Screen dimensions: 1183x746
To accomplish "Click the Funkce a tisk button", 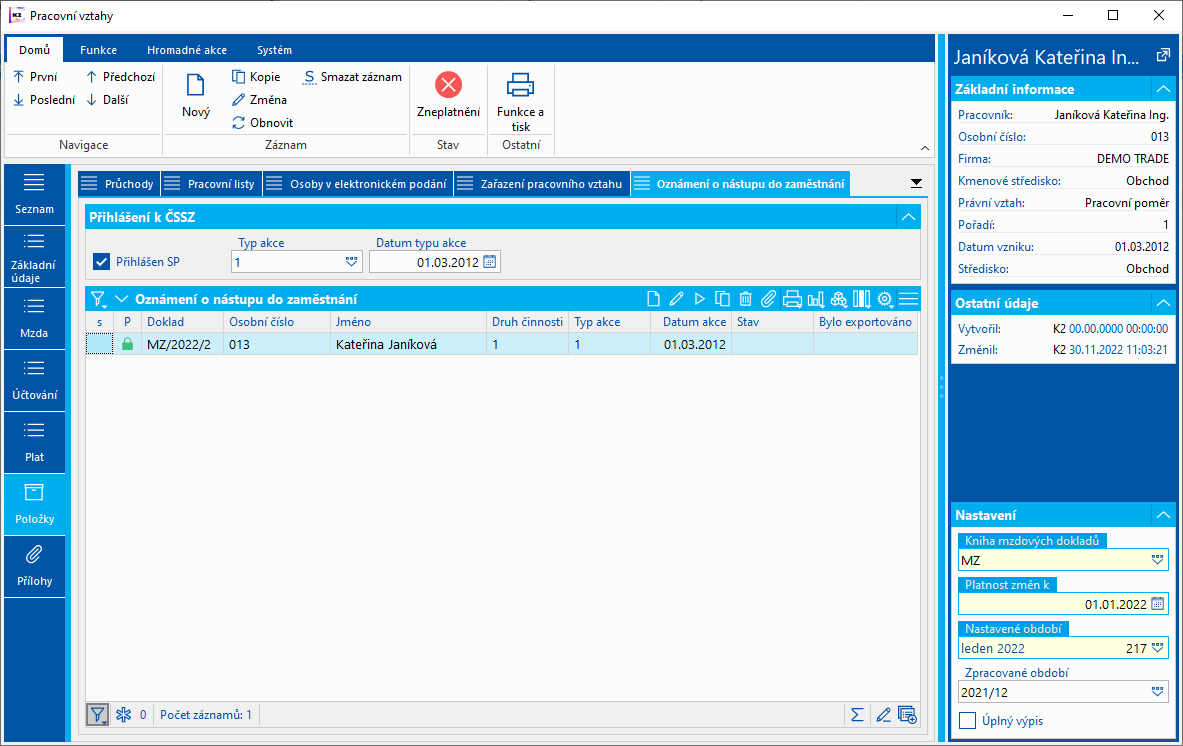I will (521, 102).
